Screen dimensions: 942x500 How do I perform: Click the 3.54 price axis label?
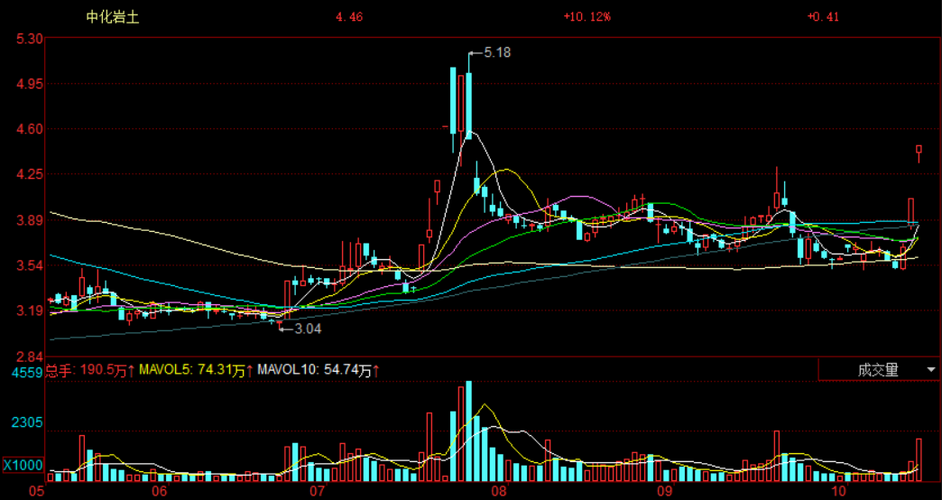point(28,266)
